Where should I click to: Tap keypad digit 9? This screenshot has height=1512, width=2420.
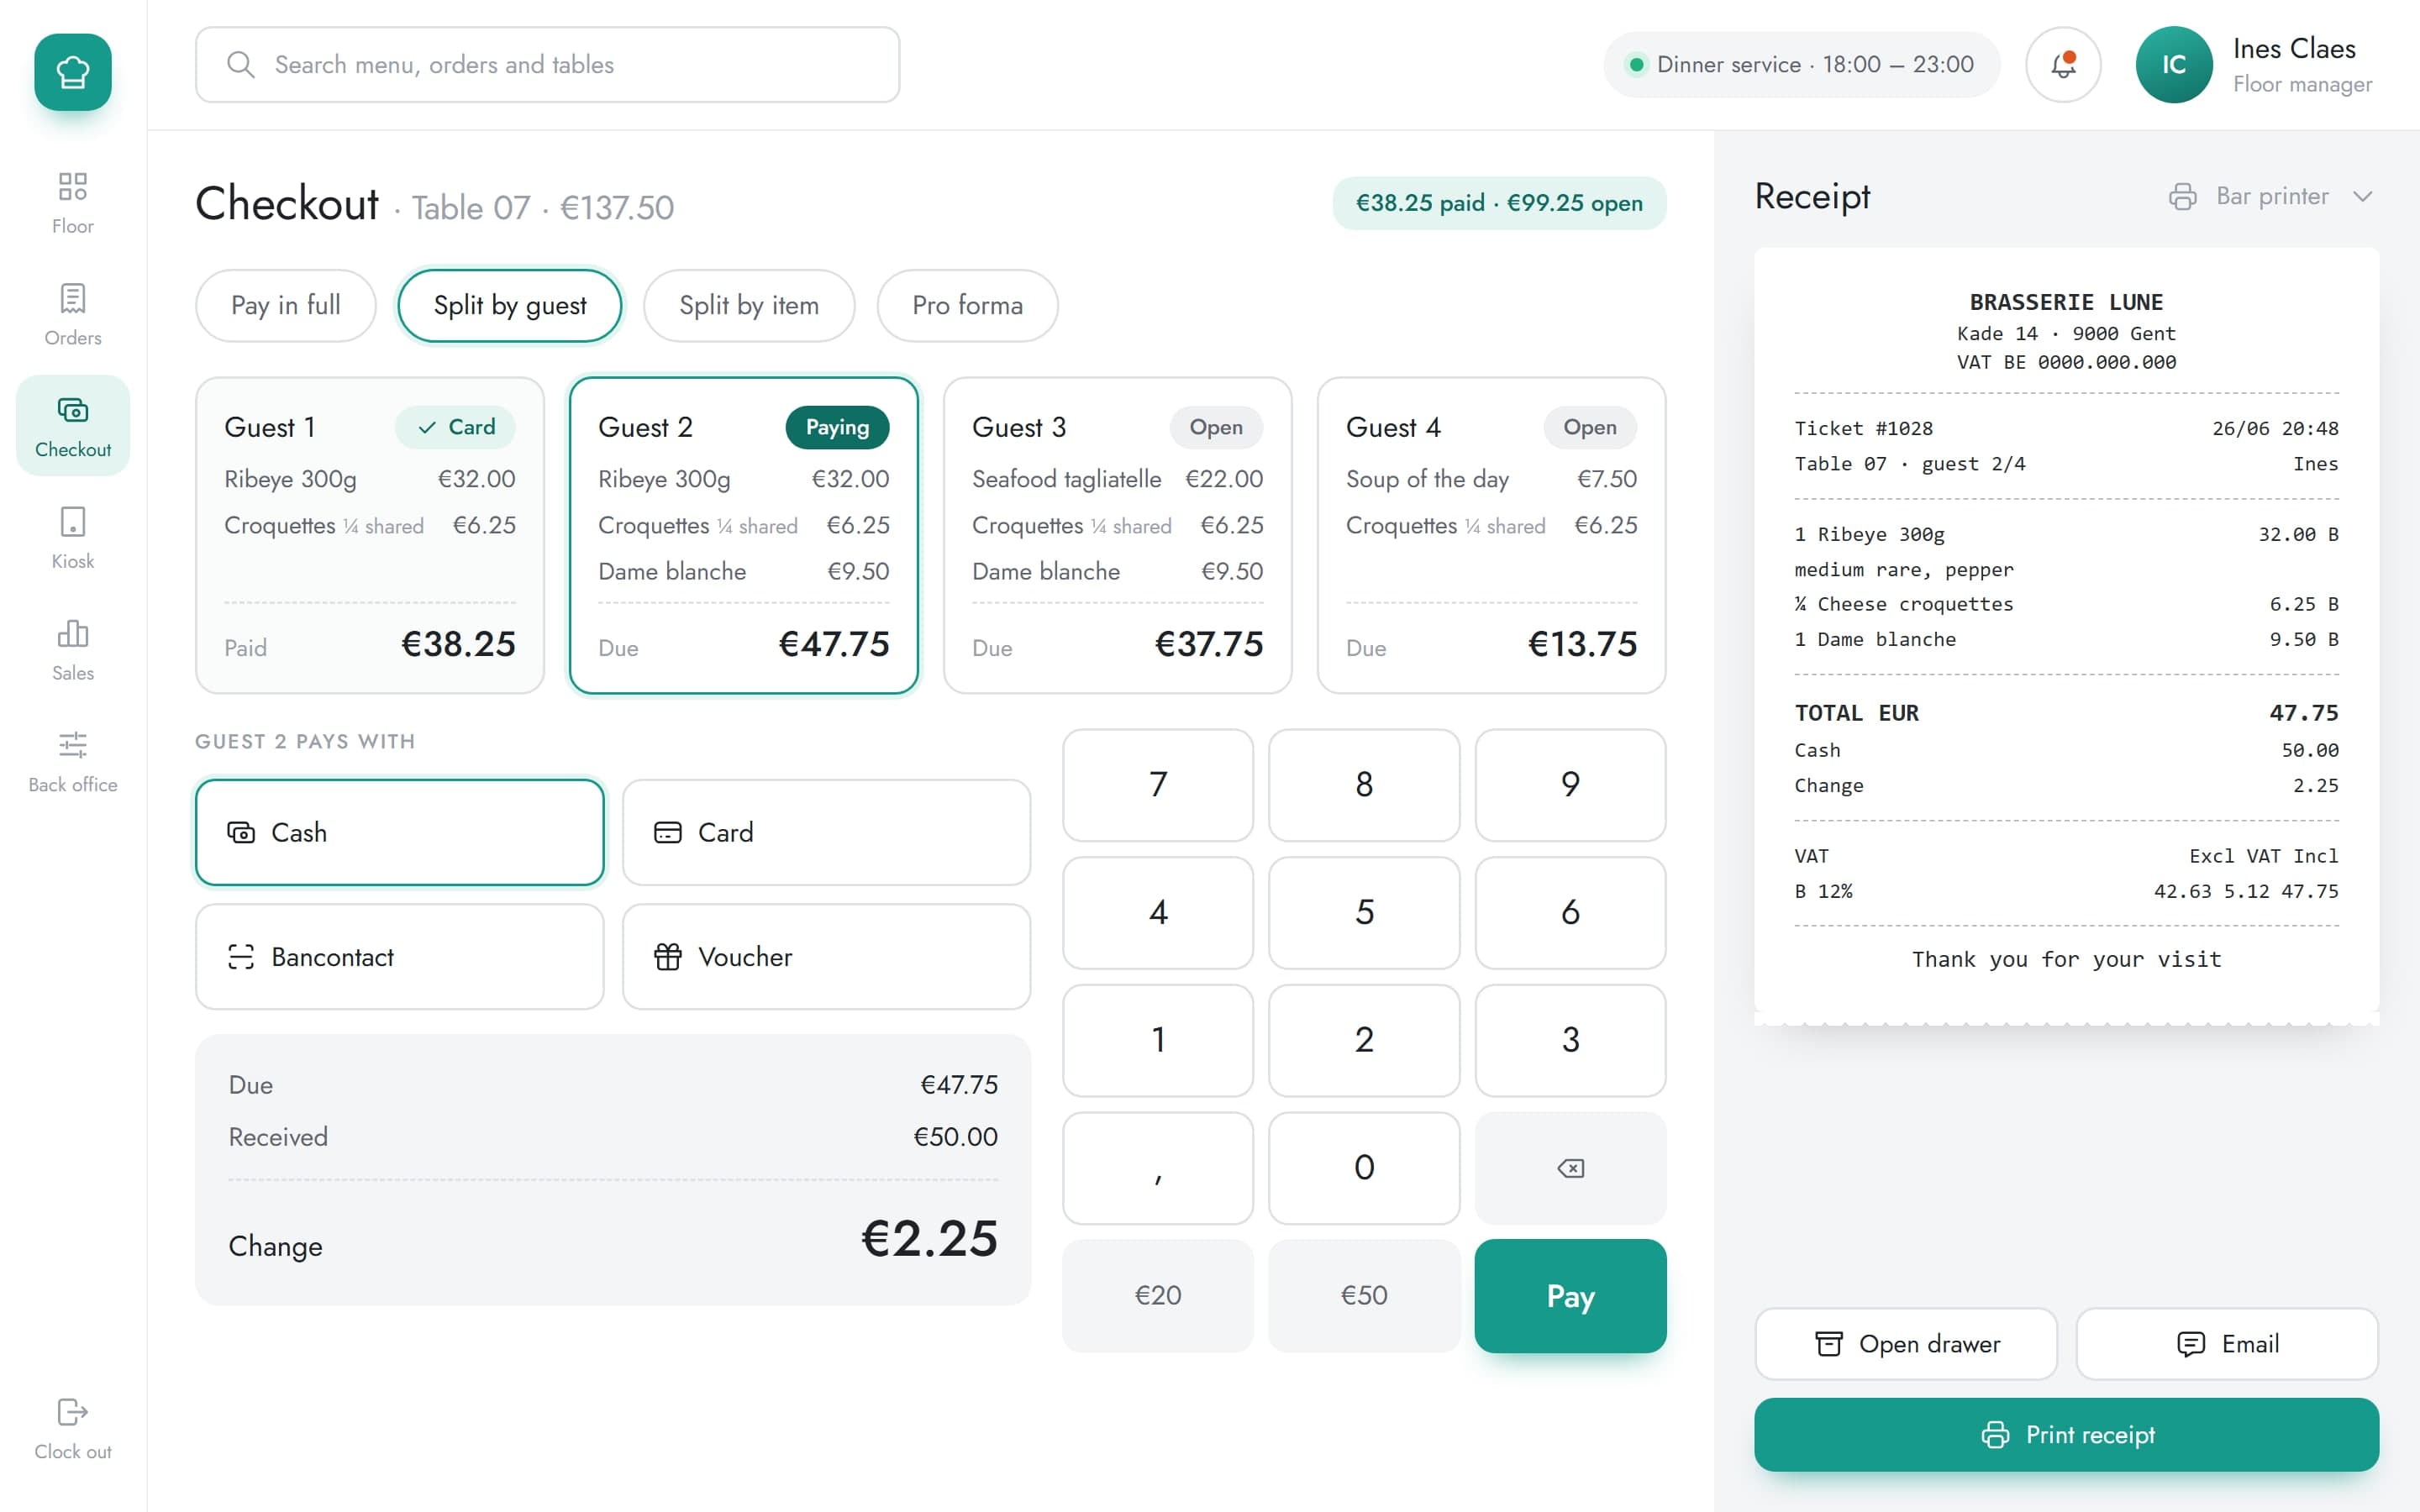[1570, 785]
